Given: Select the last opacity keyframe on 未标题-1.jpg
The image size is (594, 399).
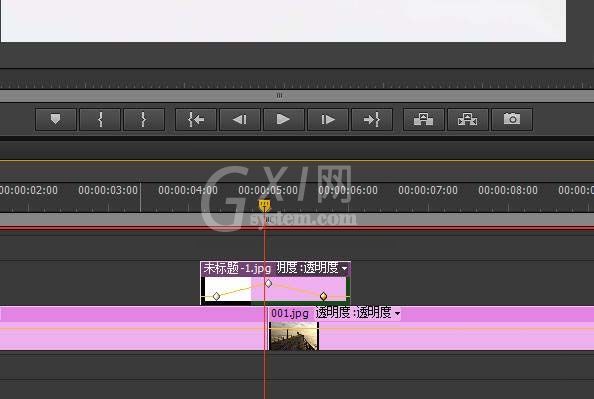Looking at the screenshot, I should click(323, 296).
